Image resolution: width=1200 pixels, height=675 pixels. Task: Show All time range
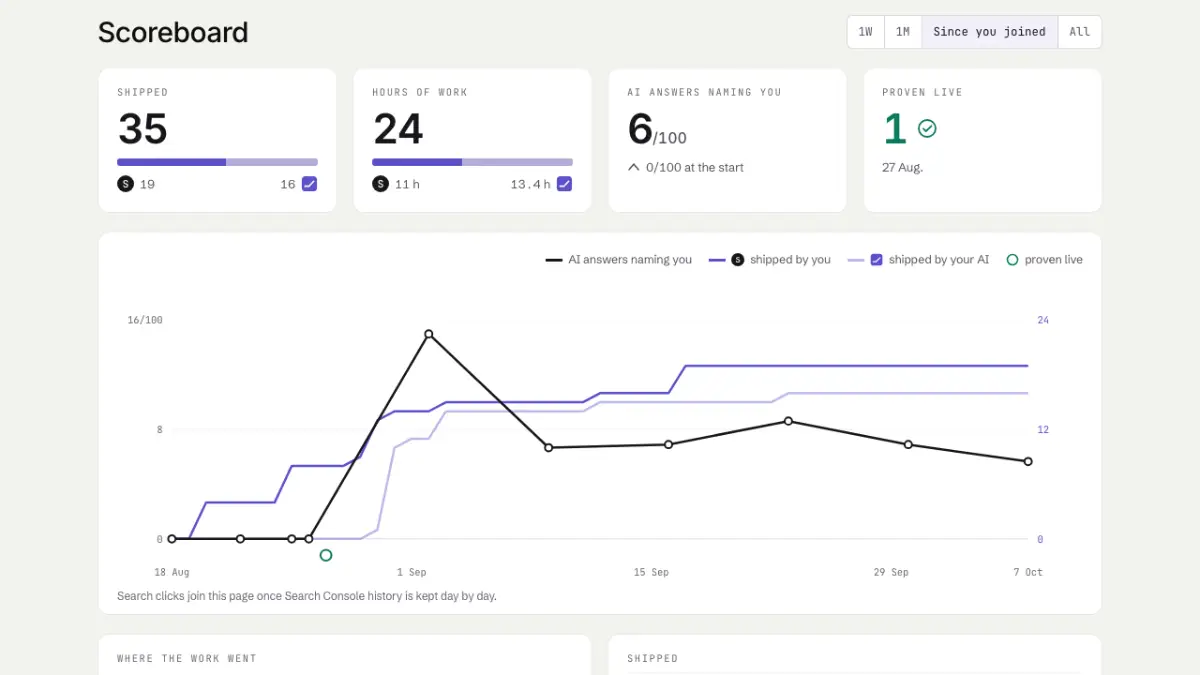click(x=1079, y=32)
